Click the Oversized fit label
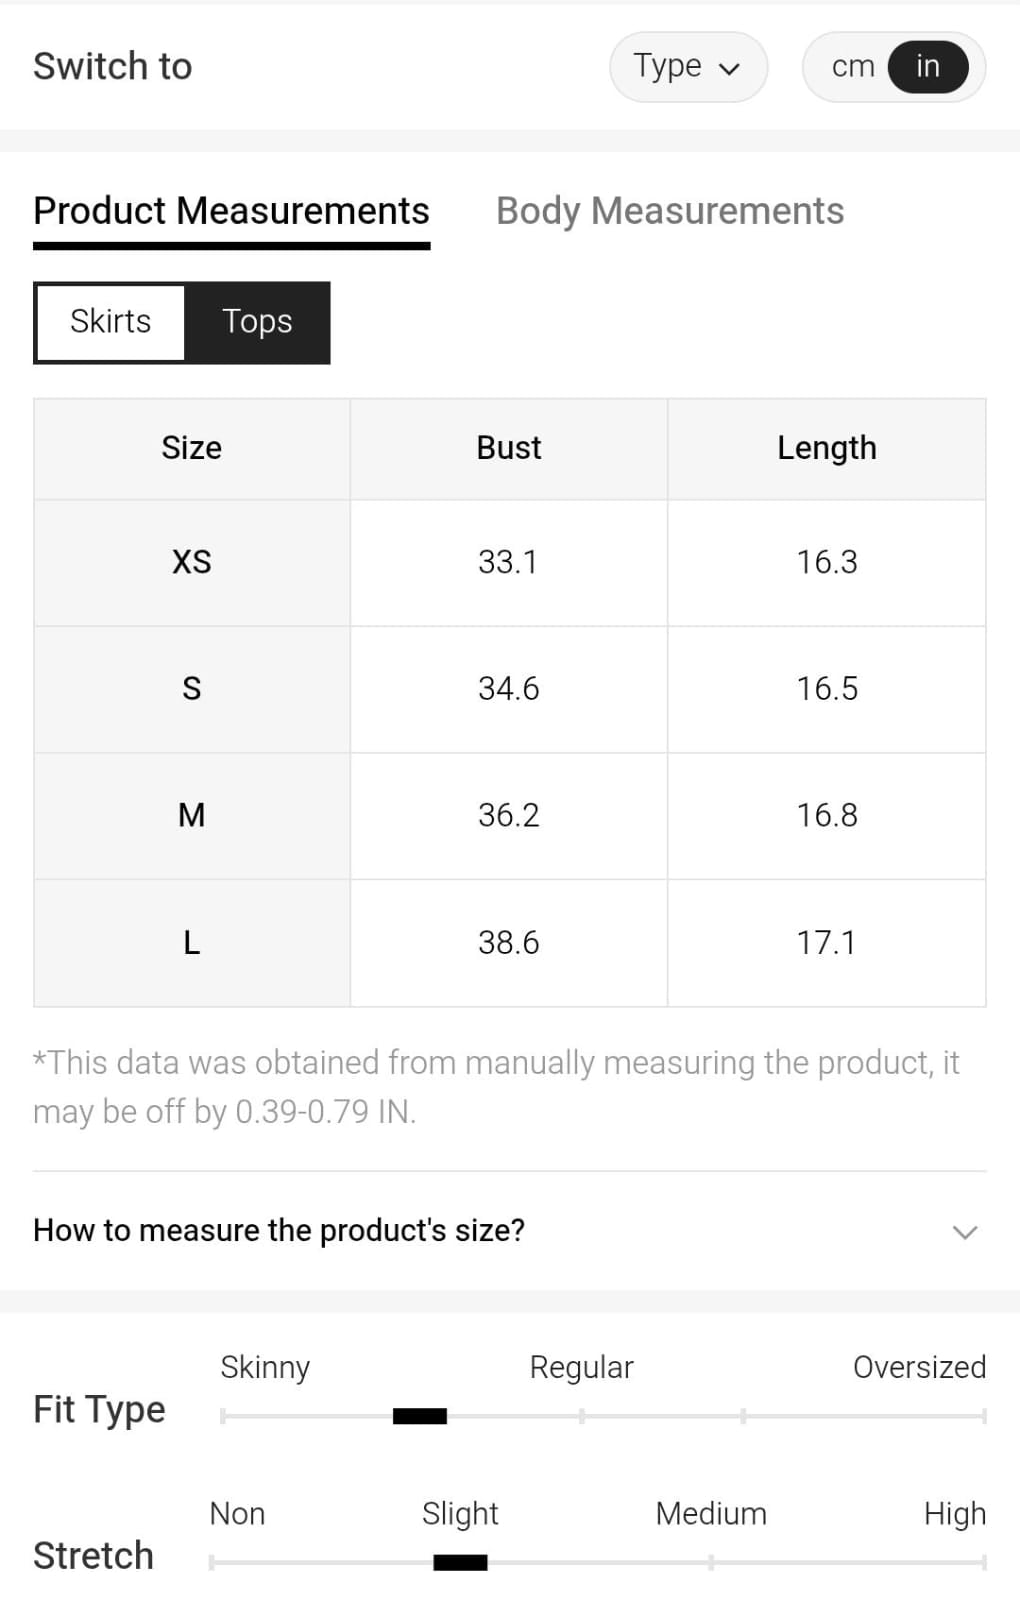The width and height of the screenshot is (1020, 1600). click(x=918, y=1367)
